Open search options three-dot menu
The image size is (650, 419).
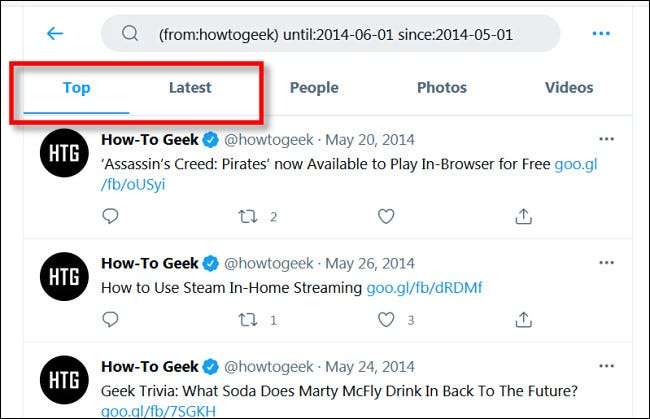pyautogui.click(x=601, y=34)
